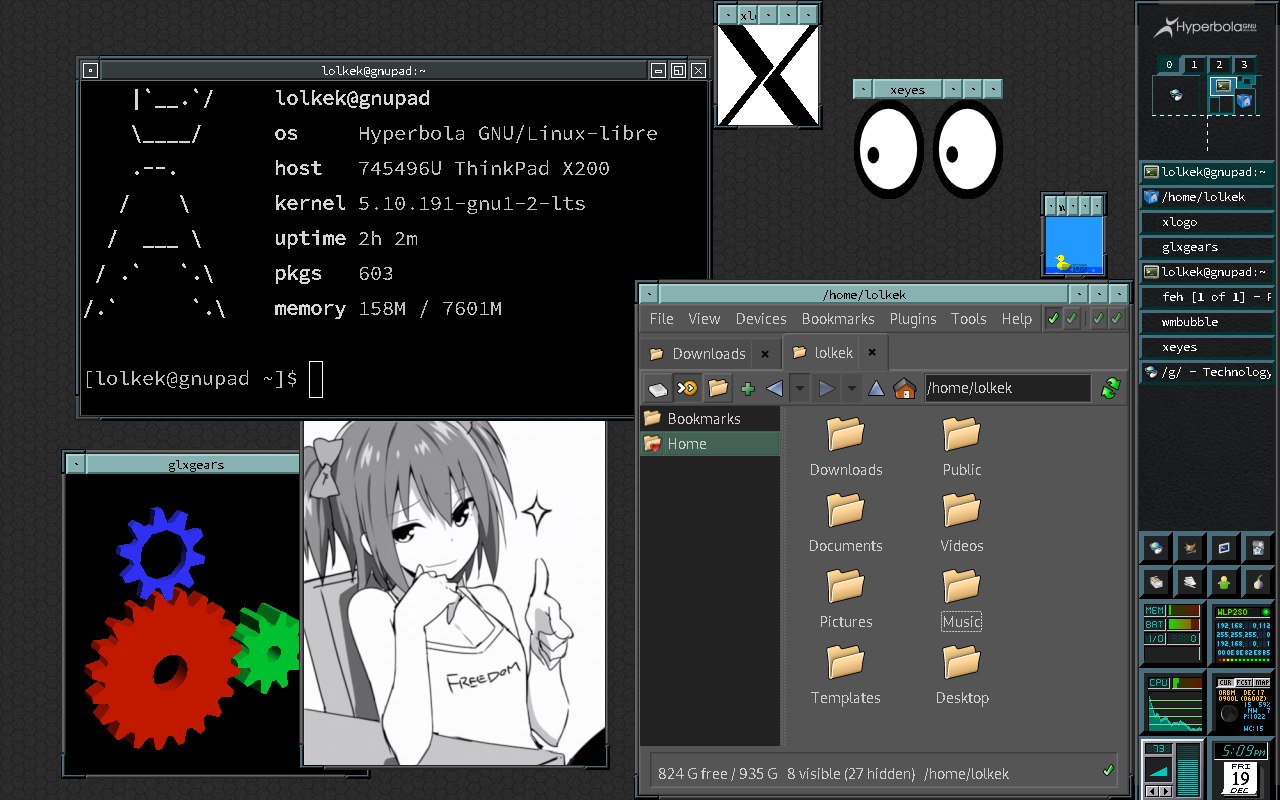The height and width of the screenshot is (800, 1280).
Task: Click the green plus new-tab icon
Action: tap(747, 388)
